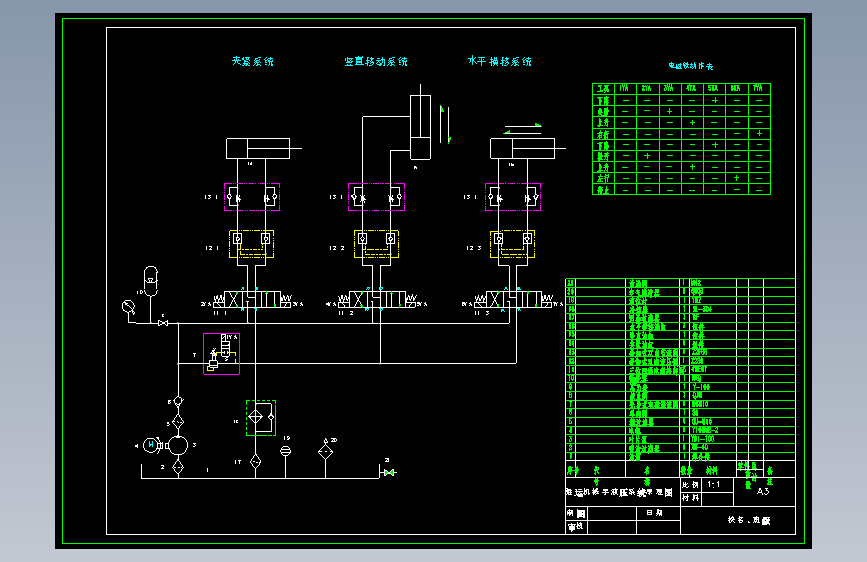Click the Y-100 entry in parts list
The image size is (867, 562).
click(x=700, y=387)
